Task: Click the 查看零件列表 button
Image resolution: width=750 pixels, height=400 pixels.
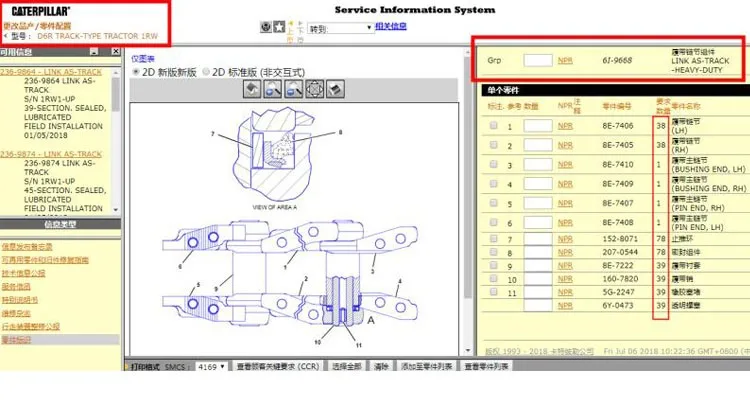Action: point(486,367)
